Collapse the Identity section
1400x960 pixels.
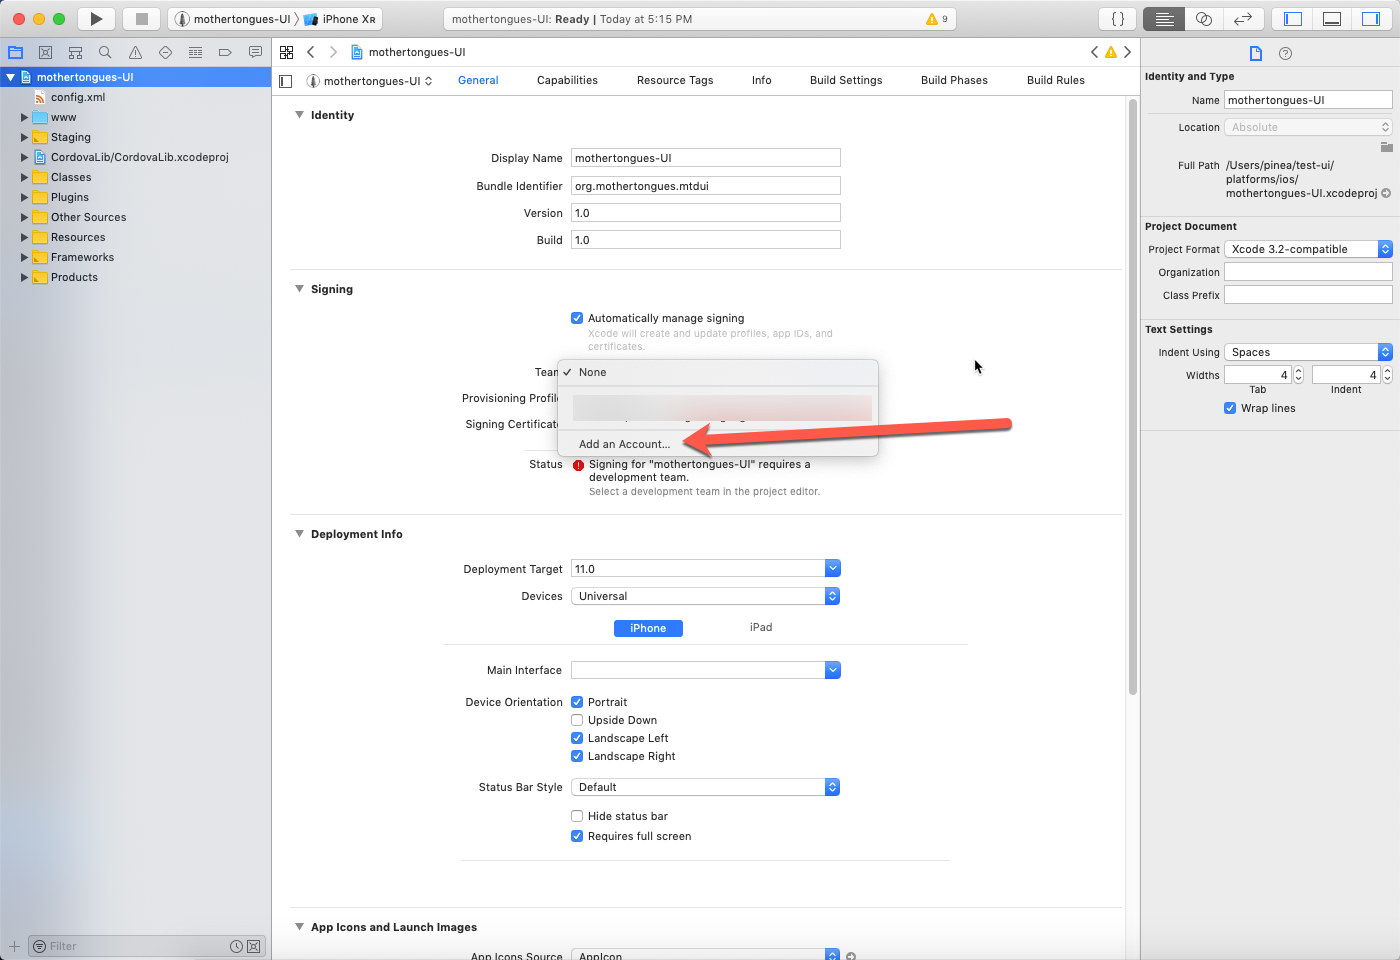click(x=299, y=115)
